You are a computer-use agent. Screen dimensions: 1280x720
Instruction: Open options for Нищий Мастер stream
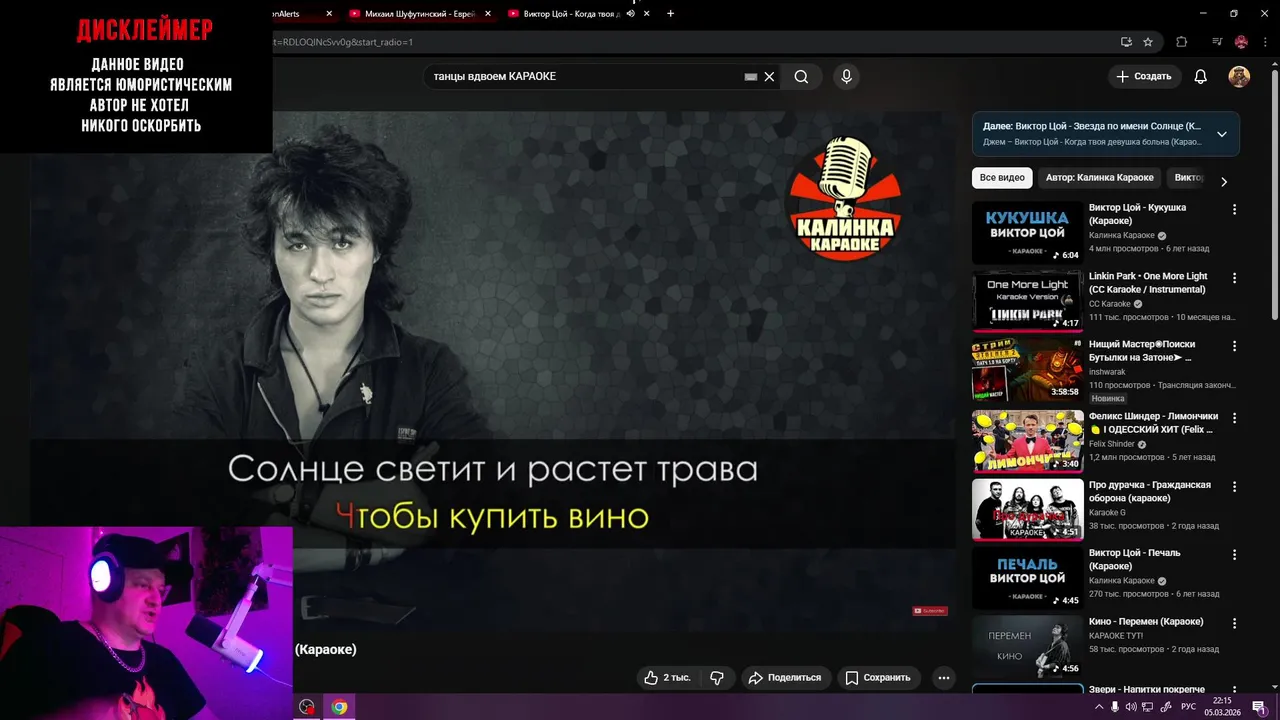pos(1234,347)
